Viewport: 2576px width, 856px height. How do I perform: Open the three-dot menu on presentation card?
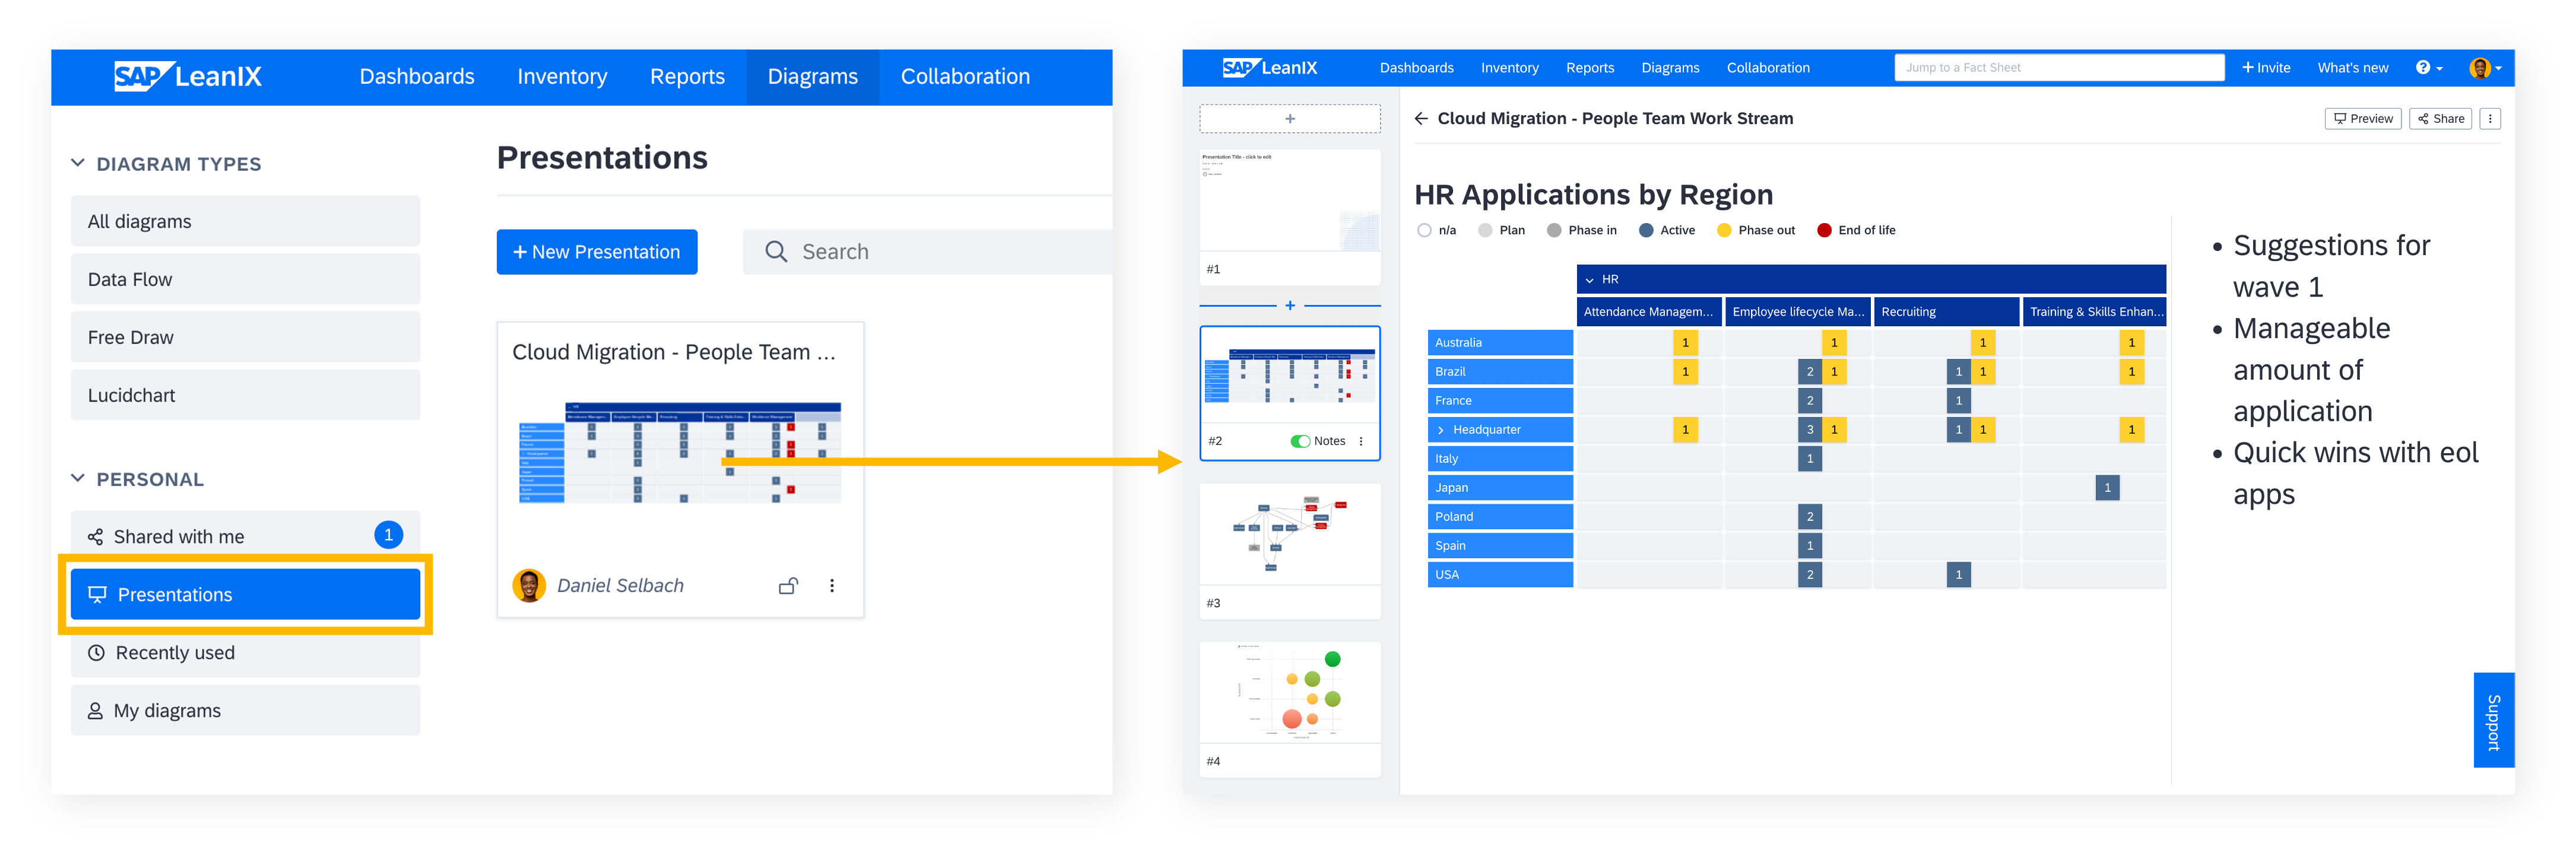(x=832, y=586)
